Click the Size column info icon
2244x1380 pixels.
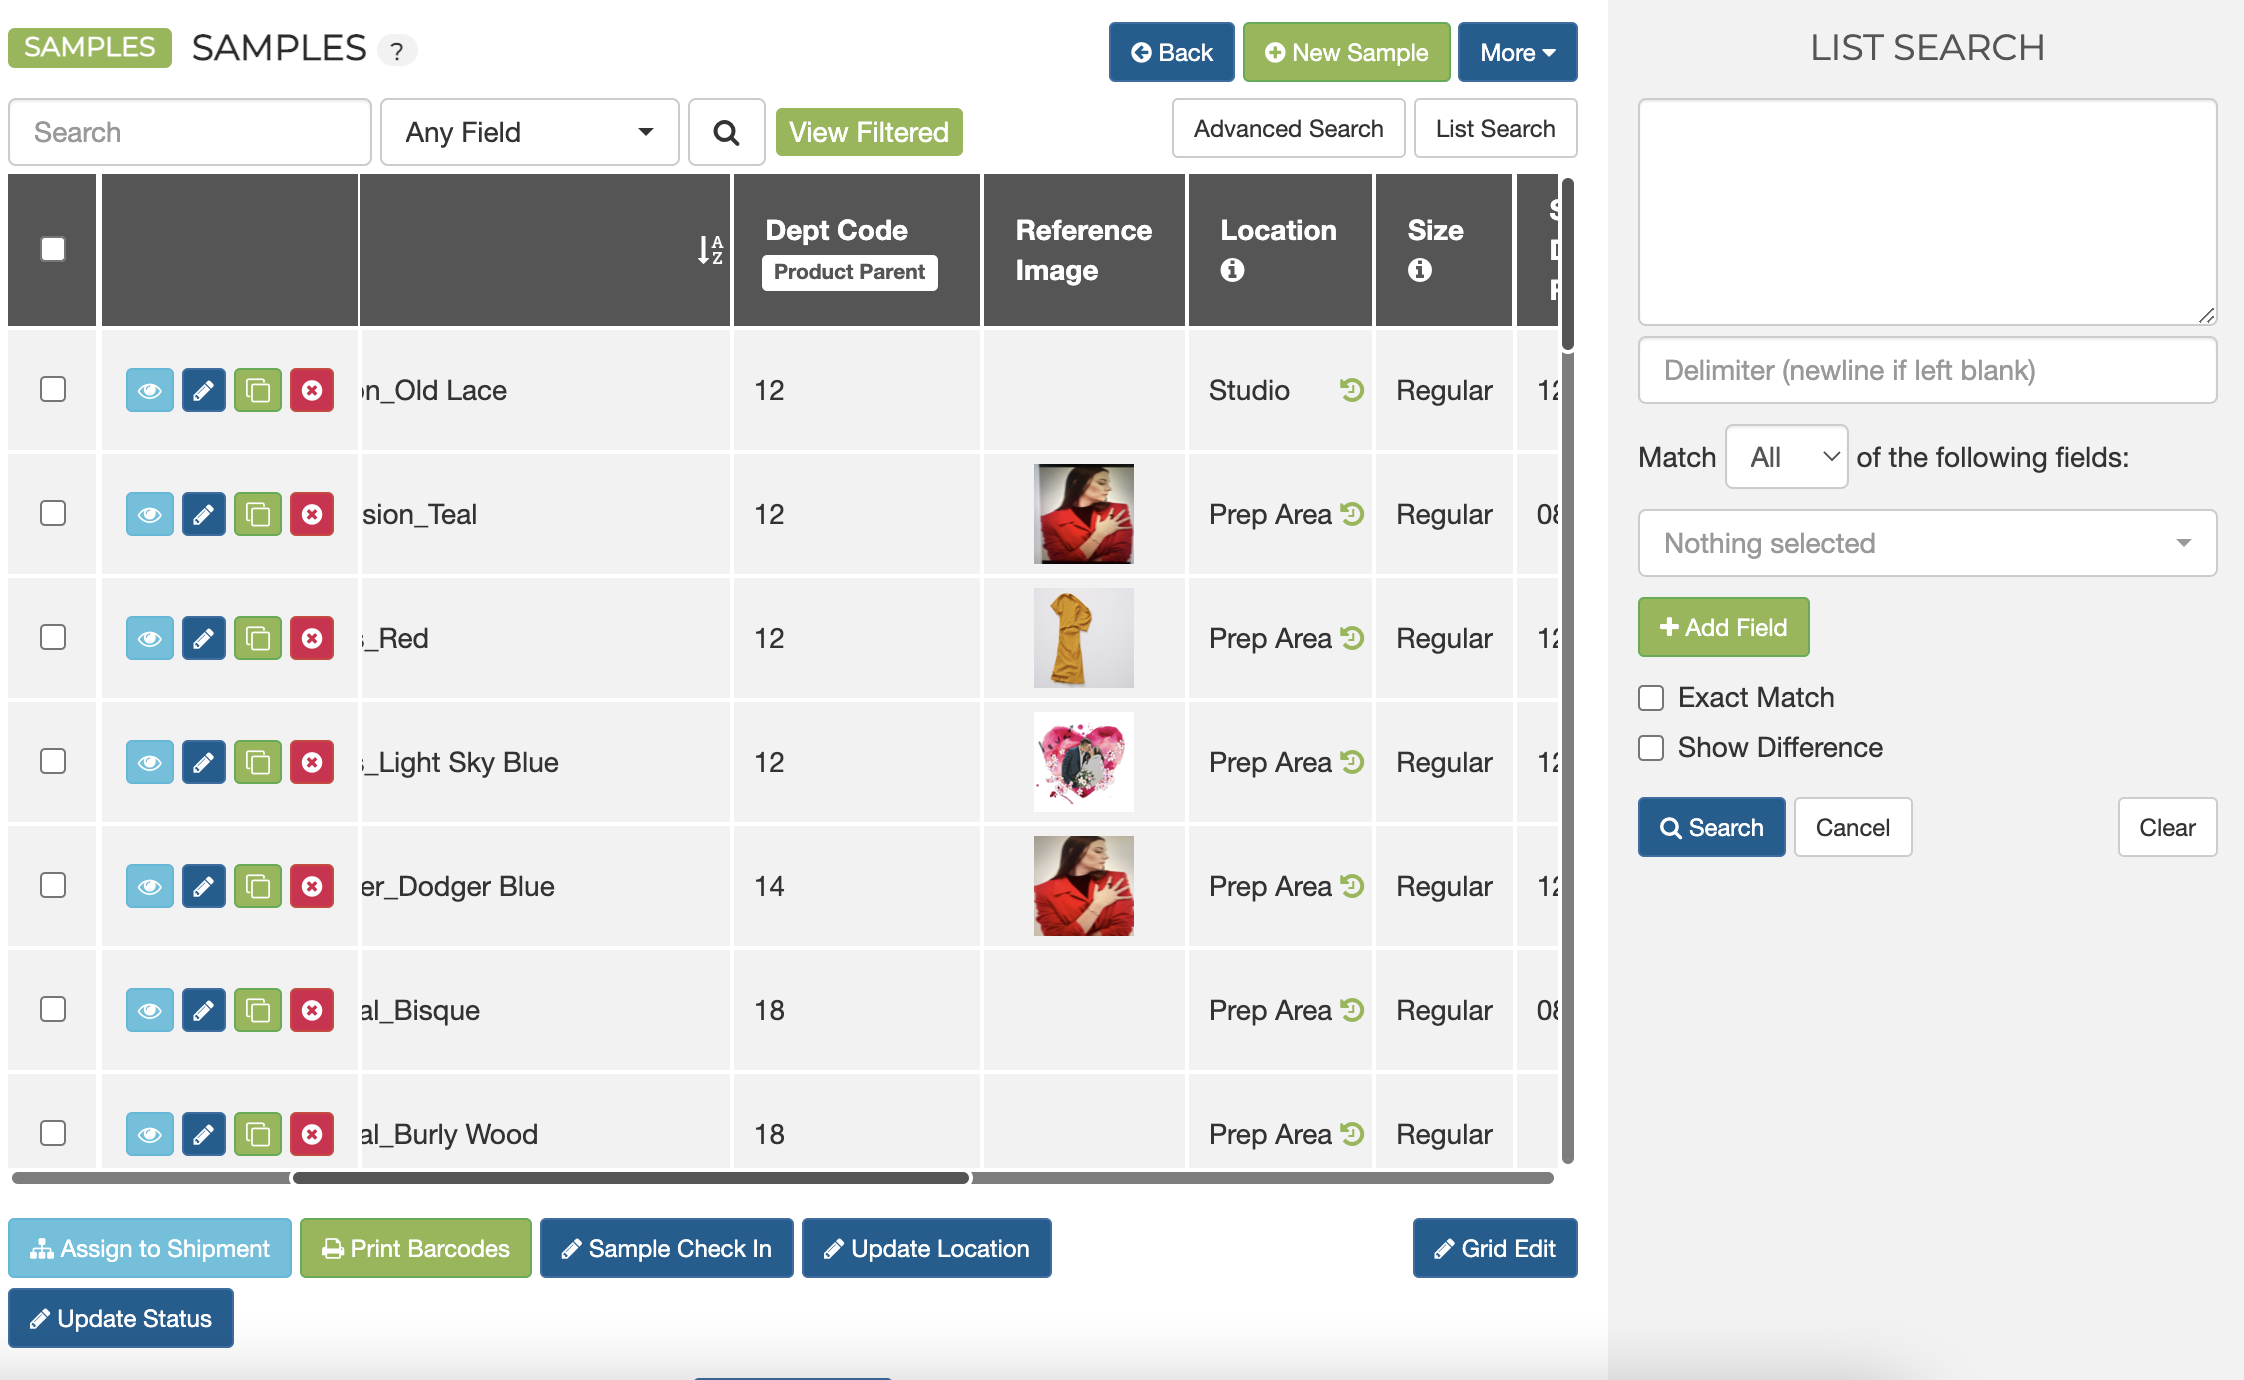tap(1419, 270)
